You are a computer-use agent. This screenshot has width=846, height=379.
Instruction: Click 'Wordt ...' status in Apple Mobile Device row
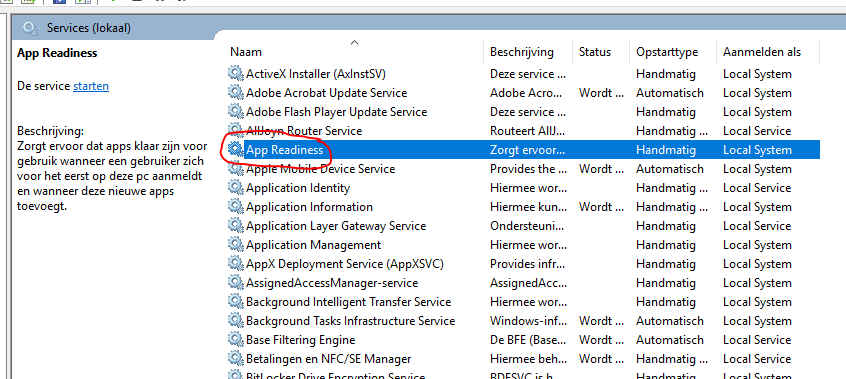(x=602, y=168)
